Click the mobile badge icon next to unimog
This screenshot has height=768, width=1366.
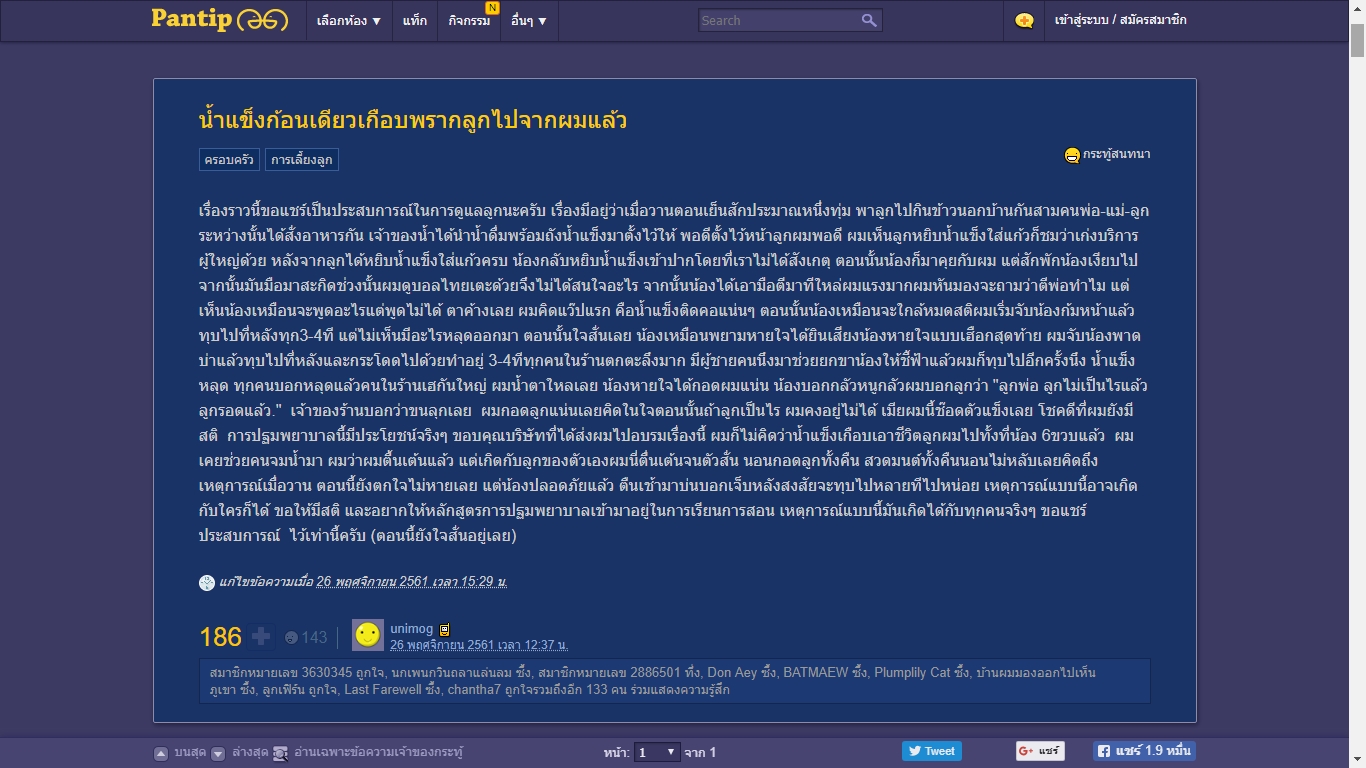coord(445,629)
